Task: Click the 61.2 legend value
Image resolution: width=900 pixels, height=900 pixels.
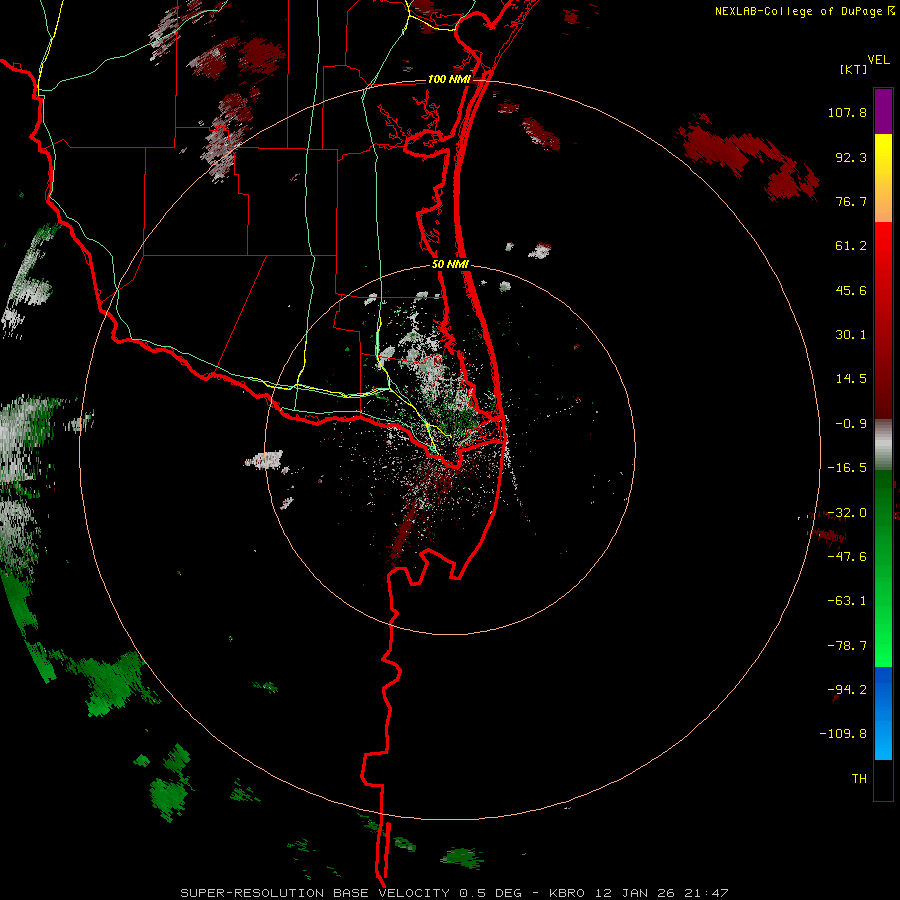Action: 851,246
